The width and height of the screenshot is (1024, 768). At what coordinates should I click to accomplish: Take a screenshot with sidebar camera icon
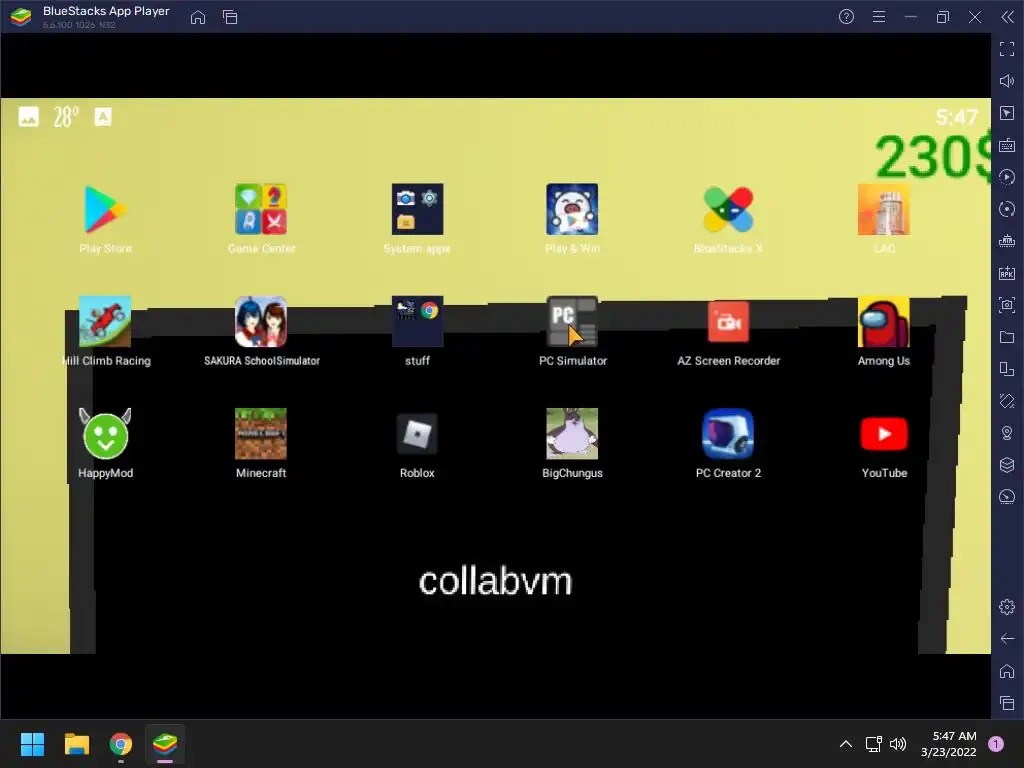[x=1007, y=305]
